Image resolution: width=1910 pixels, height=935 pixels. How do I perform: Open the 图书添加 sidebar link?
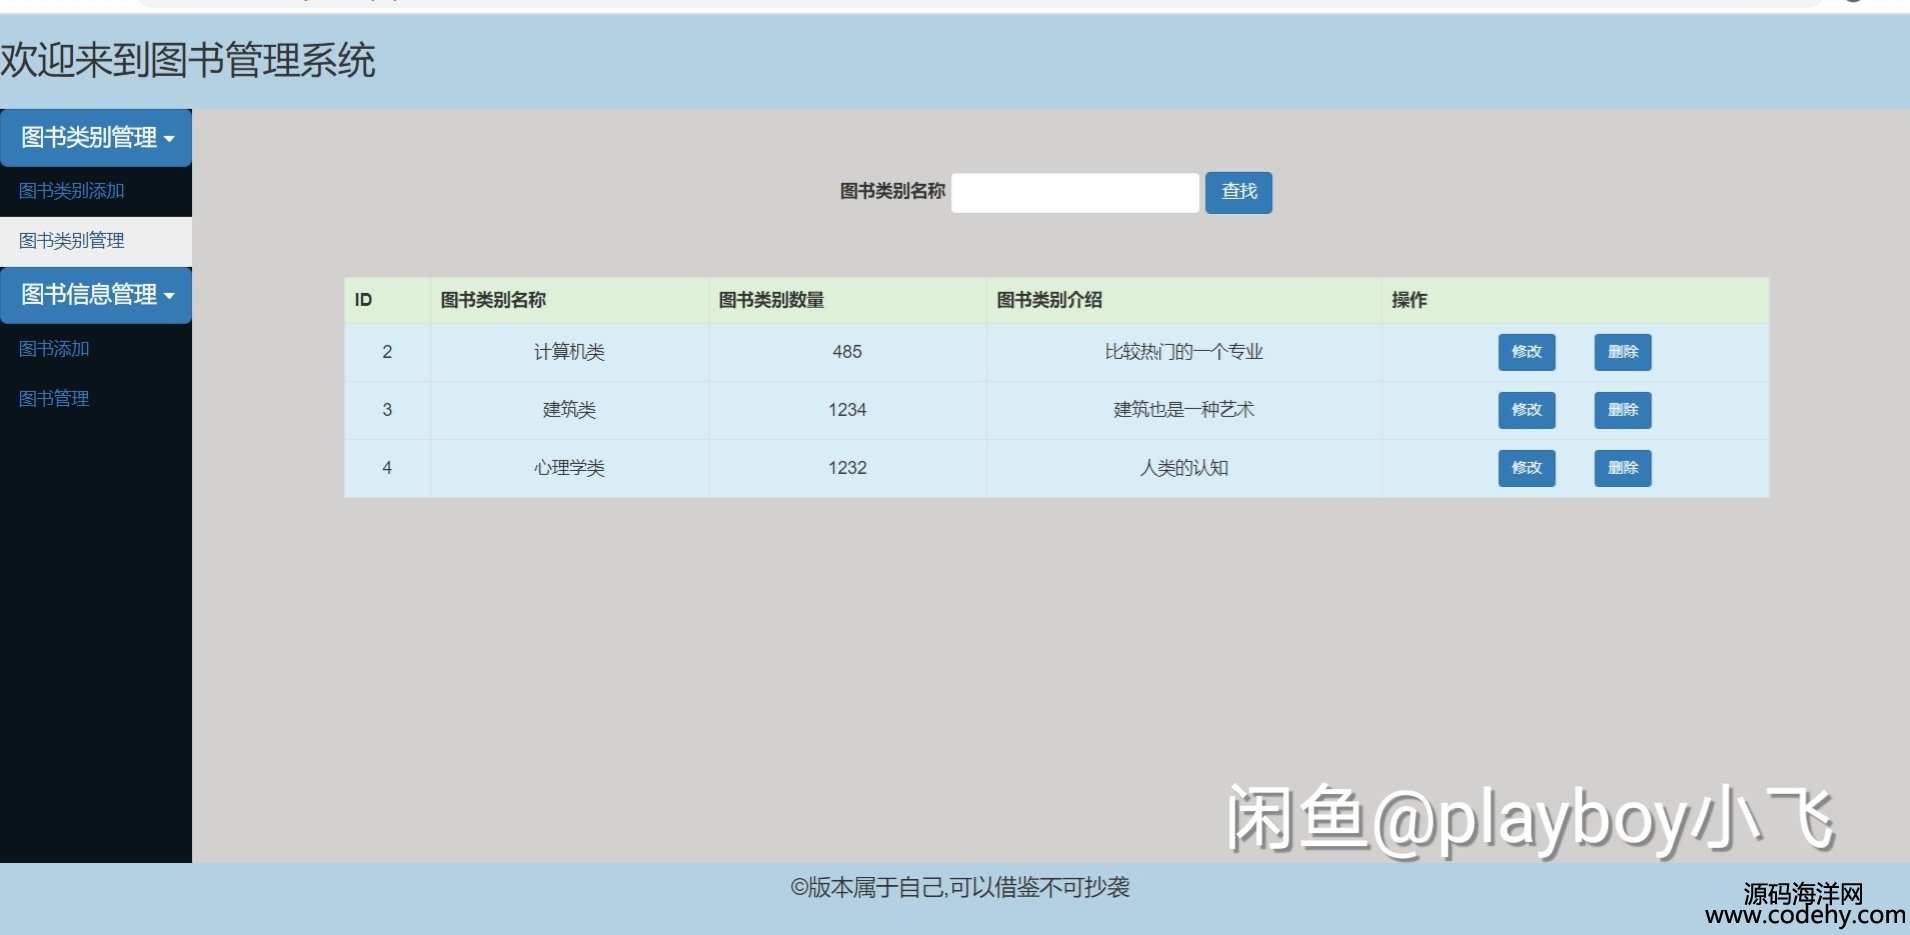click(x=54, y=349)
